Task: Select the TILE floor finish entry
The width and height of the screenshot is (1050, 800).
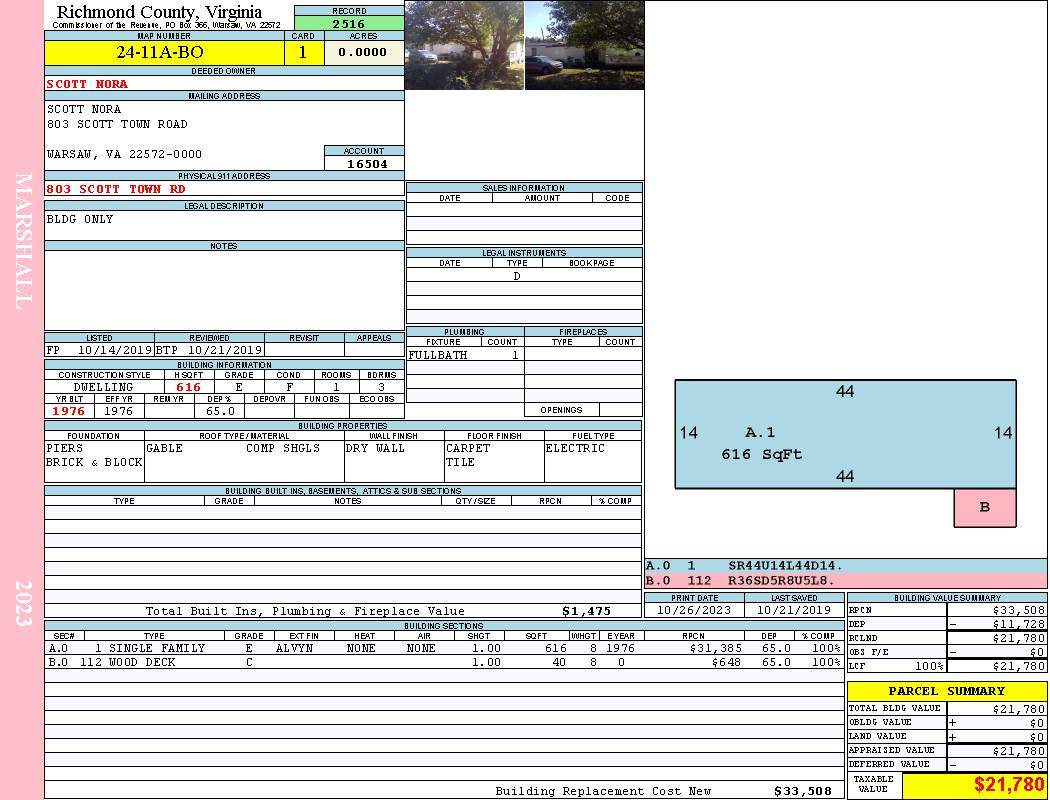Action: click(460, 462)
